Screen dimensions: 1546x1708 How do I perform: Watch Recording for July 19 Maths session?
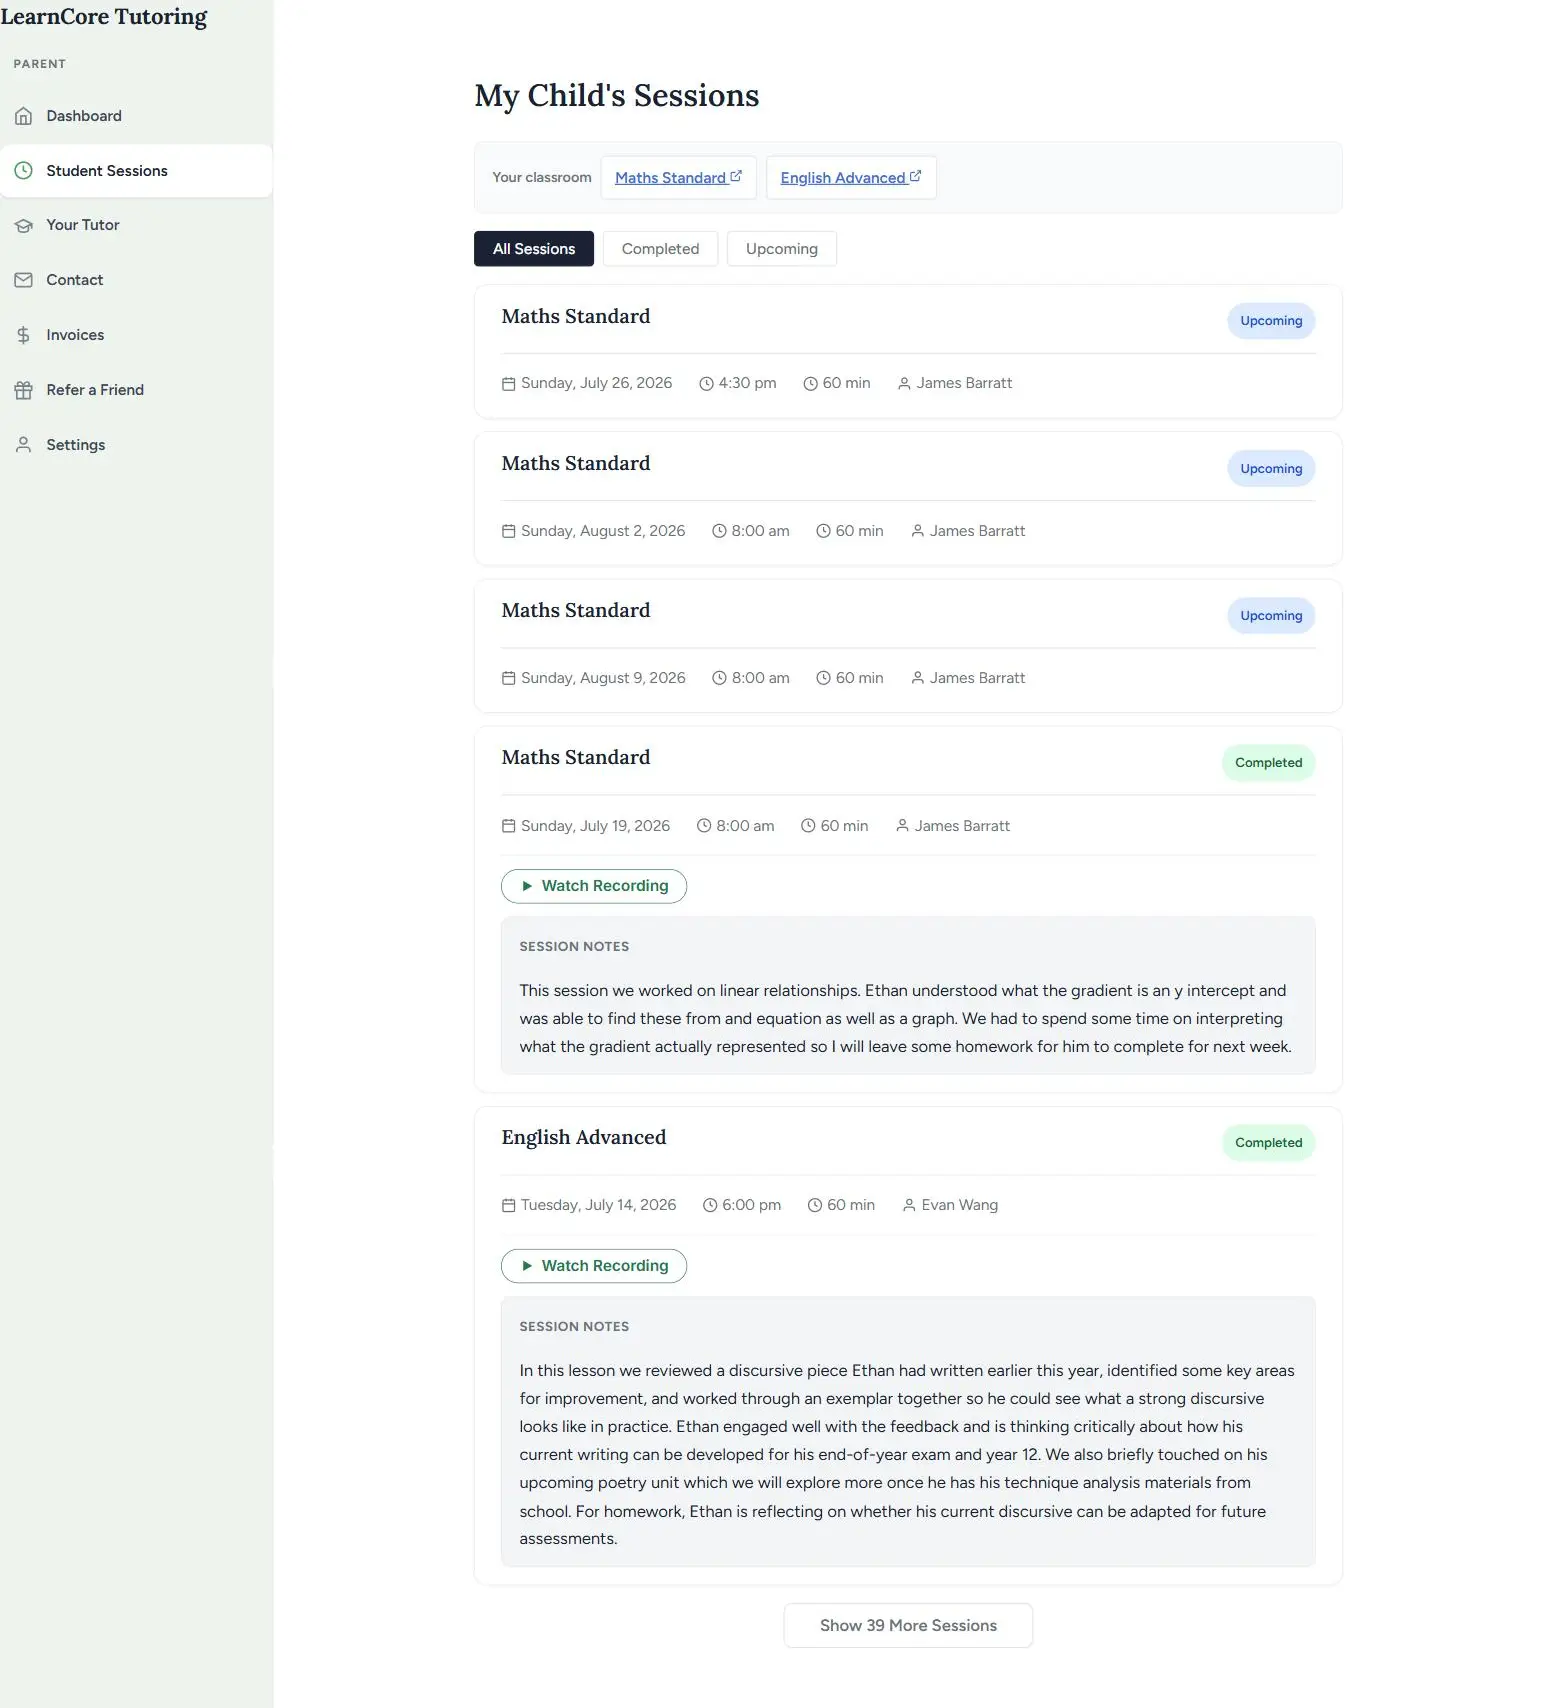click(594, 886)
